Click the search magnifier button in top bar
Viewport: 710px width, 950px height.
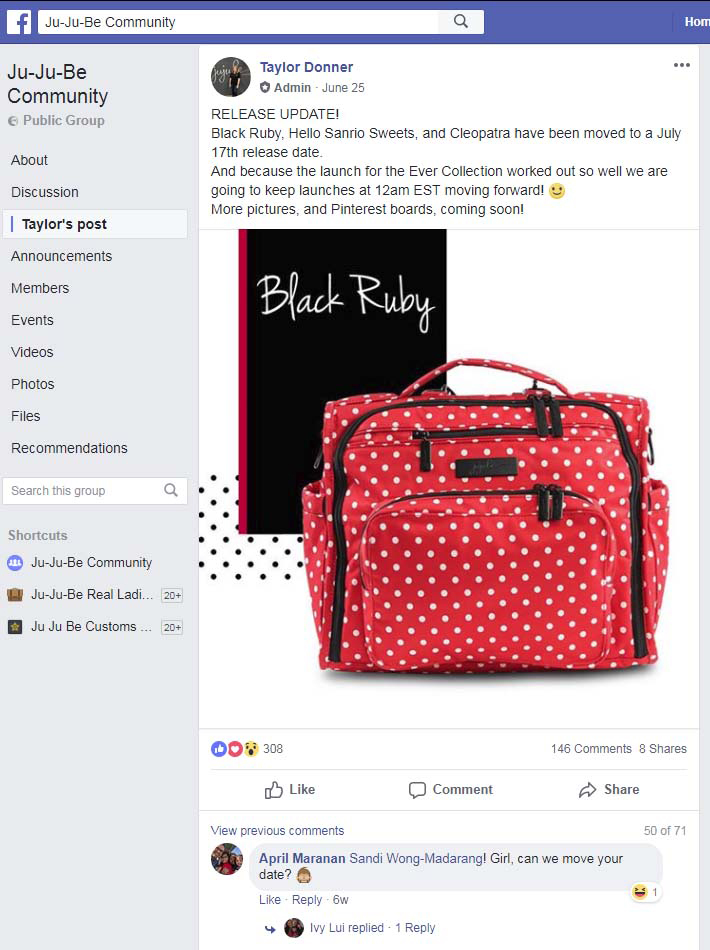tap(461, 22)
